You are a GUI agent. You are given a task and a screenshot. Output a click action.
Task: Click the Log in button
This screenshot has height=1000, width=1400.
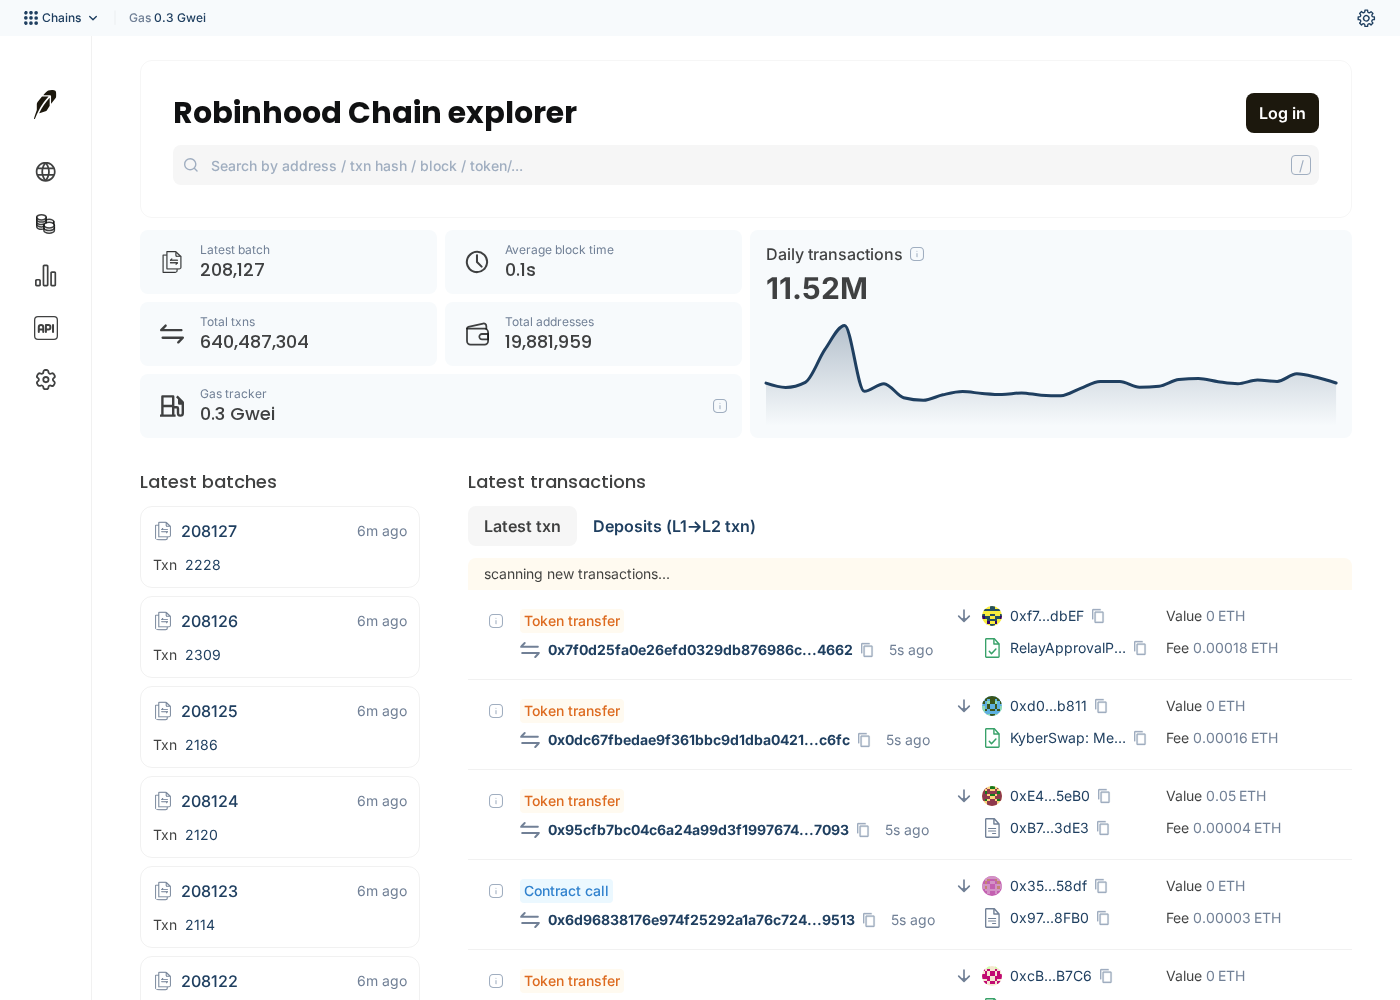click(1282, 113)
